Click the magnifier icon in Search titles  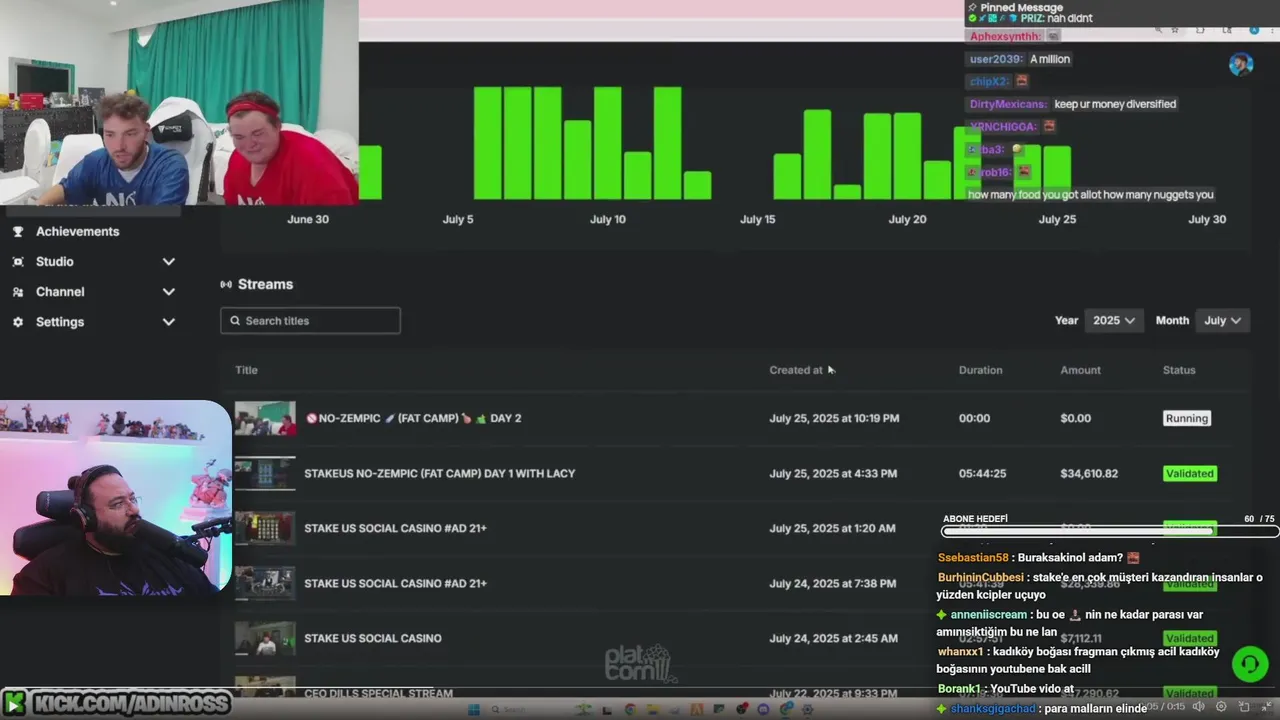[236, 321]
